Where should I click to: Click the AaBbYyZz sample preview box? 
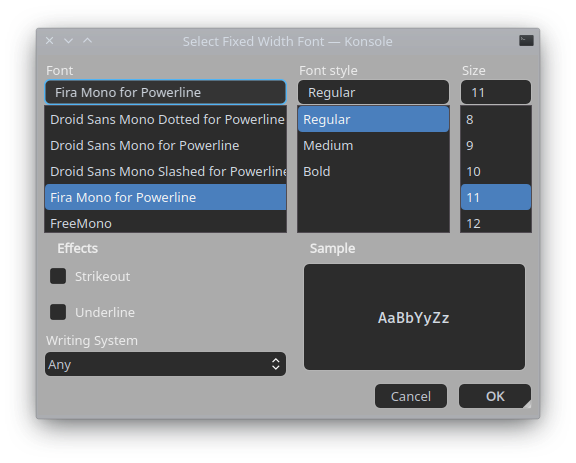(414, 317)
